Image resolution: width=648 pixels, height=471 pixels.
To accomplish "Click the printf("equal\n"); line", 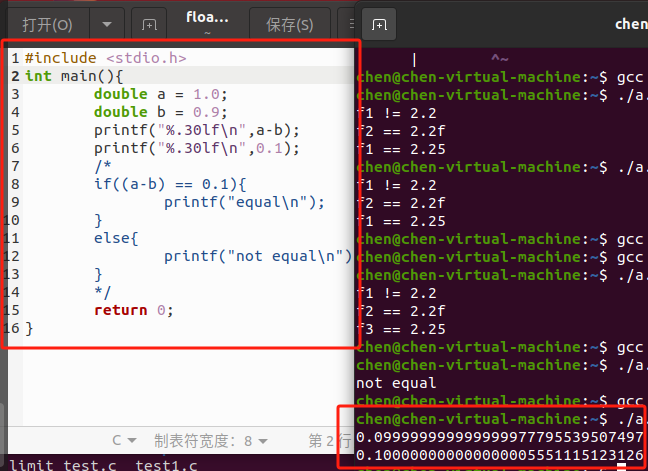I will (x=244, y=202).
